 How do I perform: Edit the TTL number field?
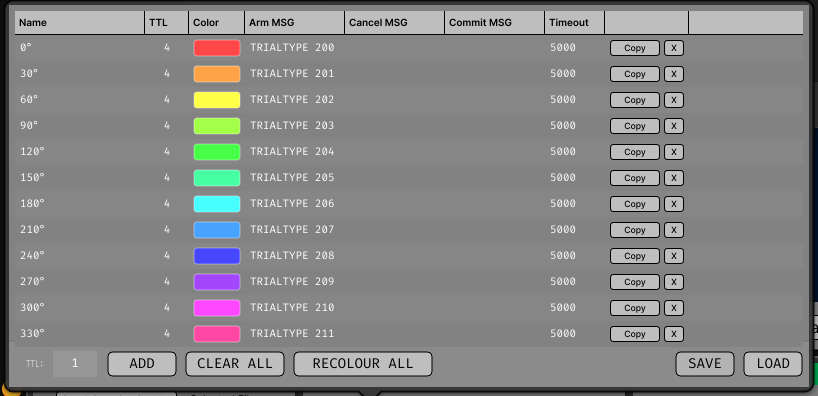point(75,364)
